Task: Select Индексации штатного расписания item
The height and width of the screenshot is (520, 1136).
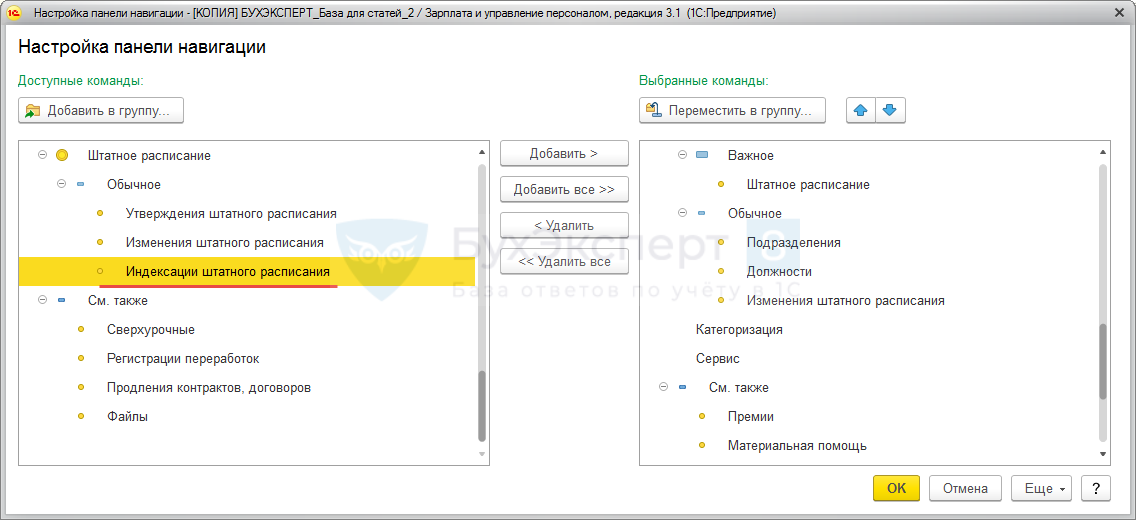Action: tap(227, 271)
